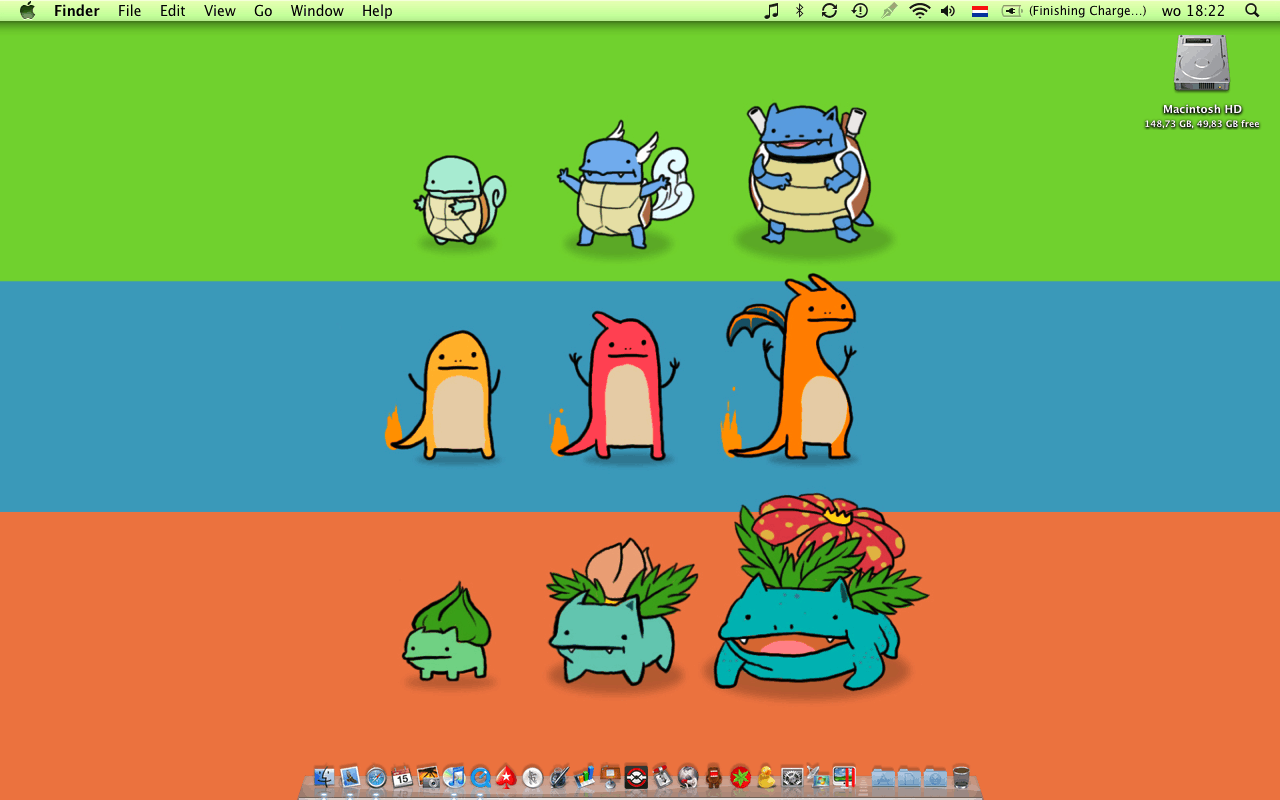
Task: Open Spotlight search magnifier
Action: coord(1252,11)
